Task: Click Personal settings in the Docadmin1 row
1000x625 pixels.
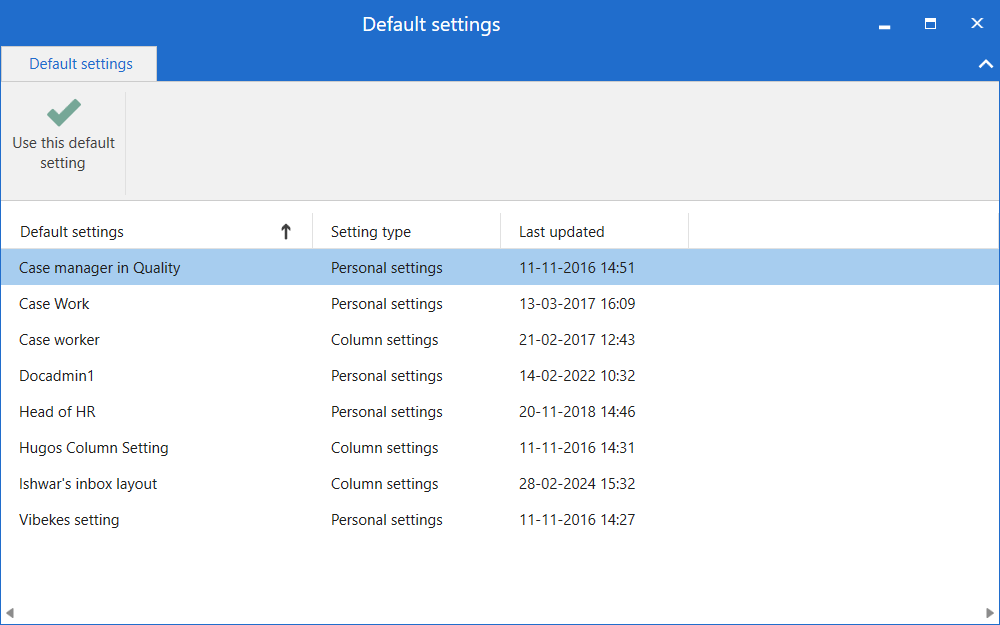Action: tap(386, 376)
